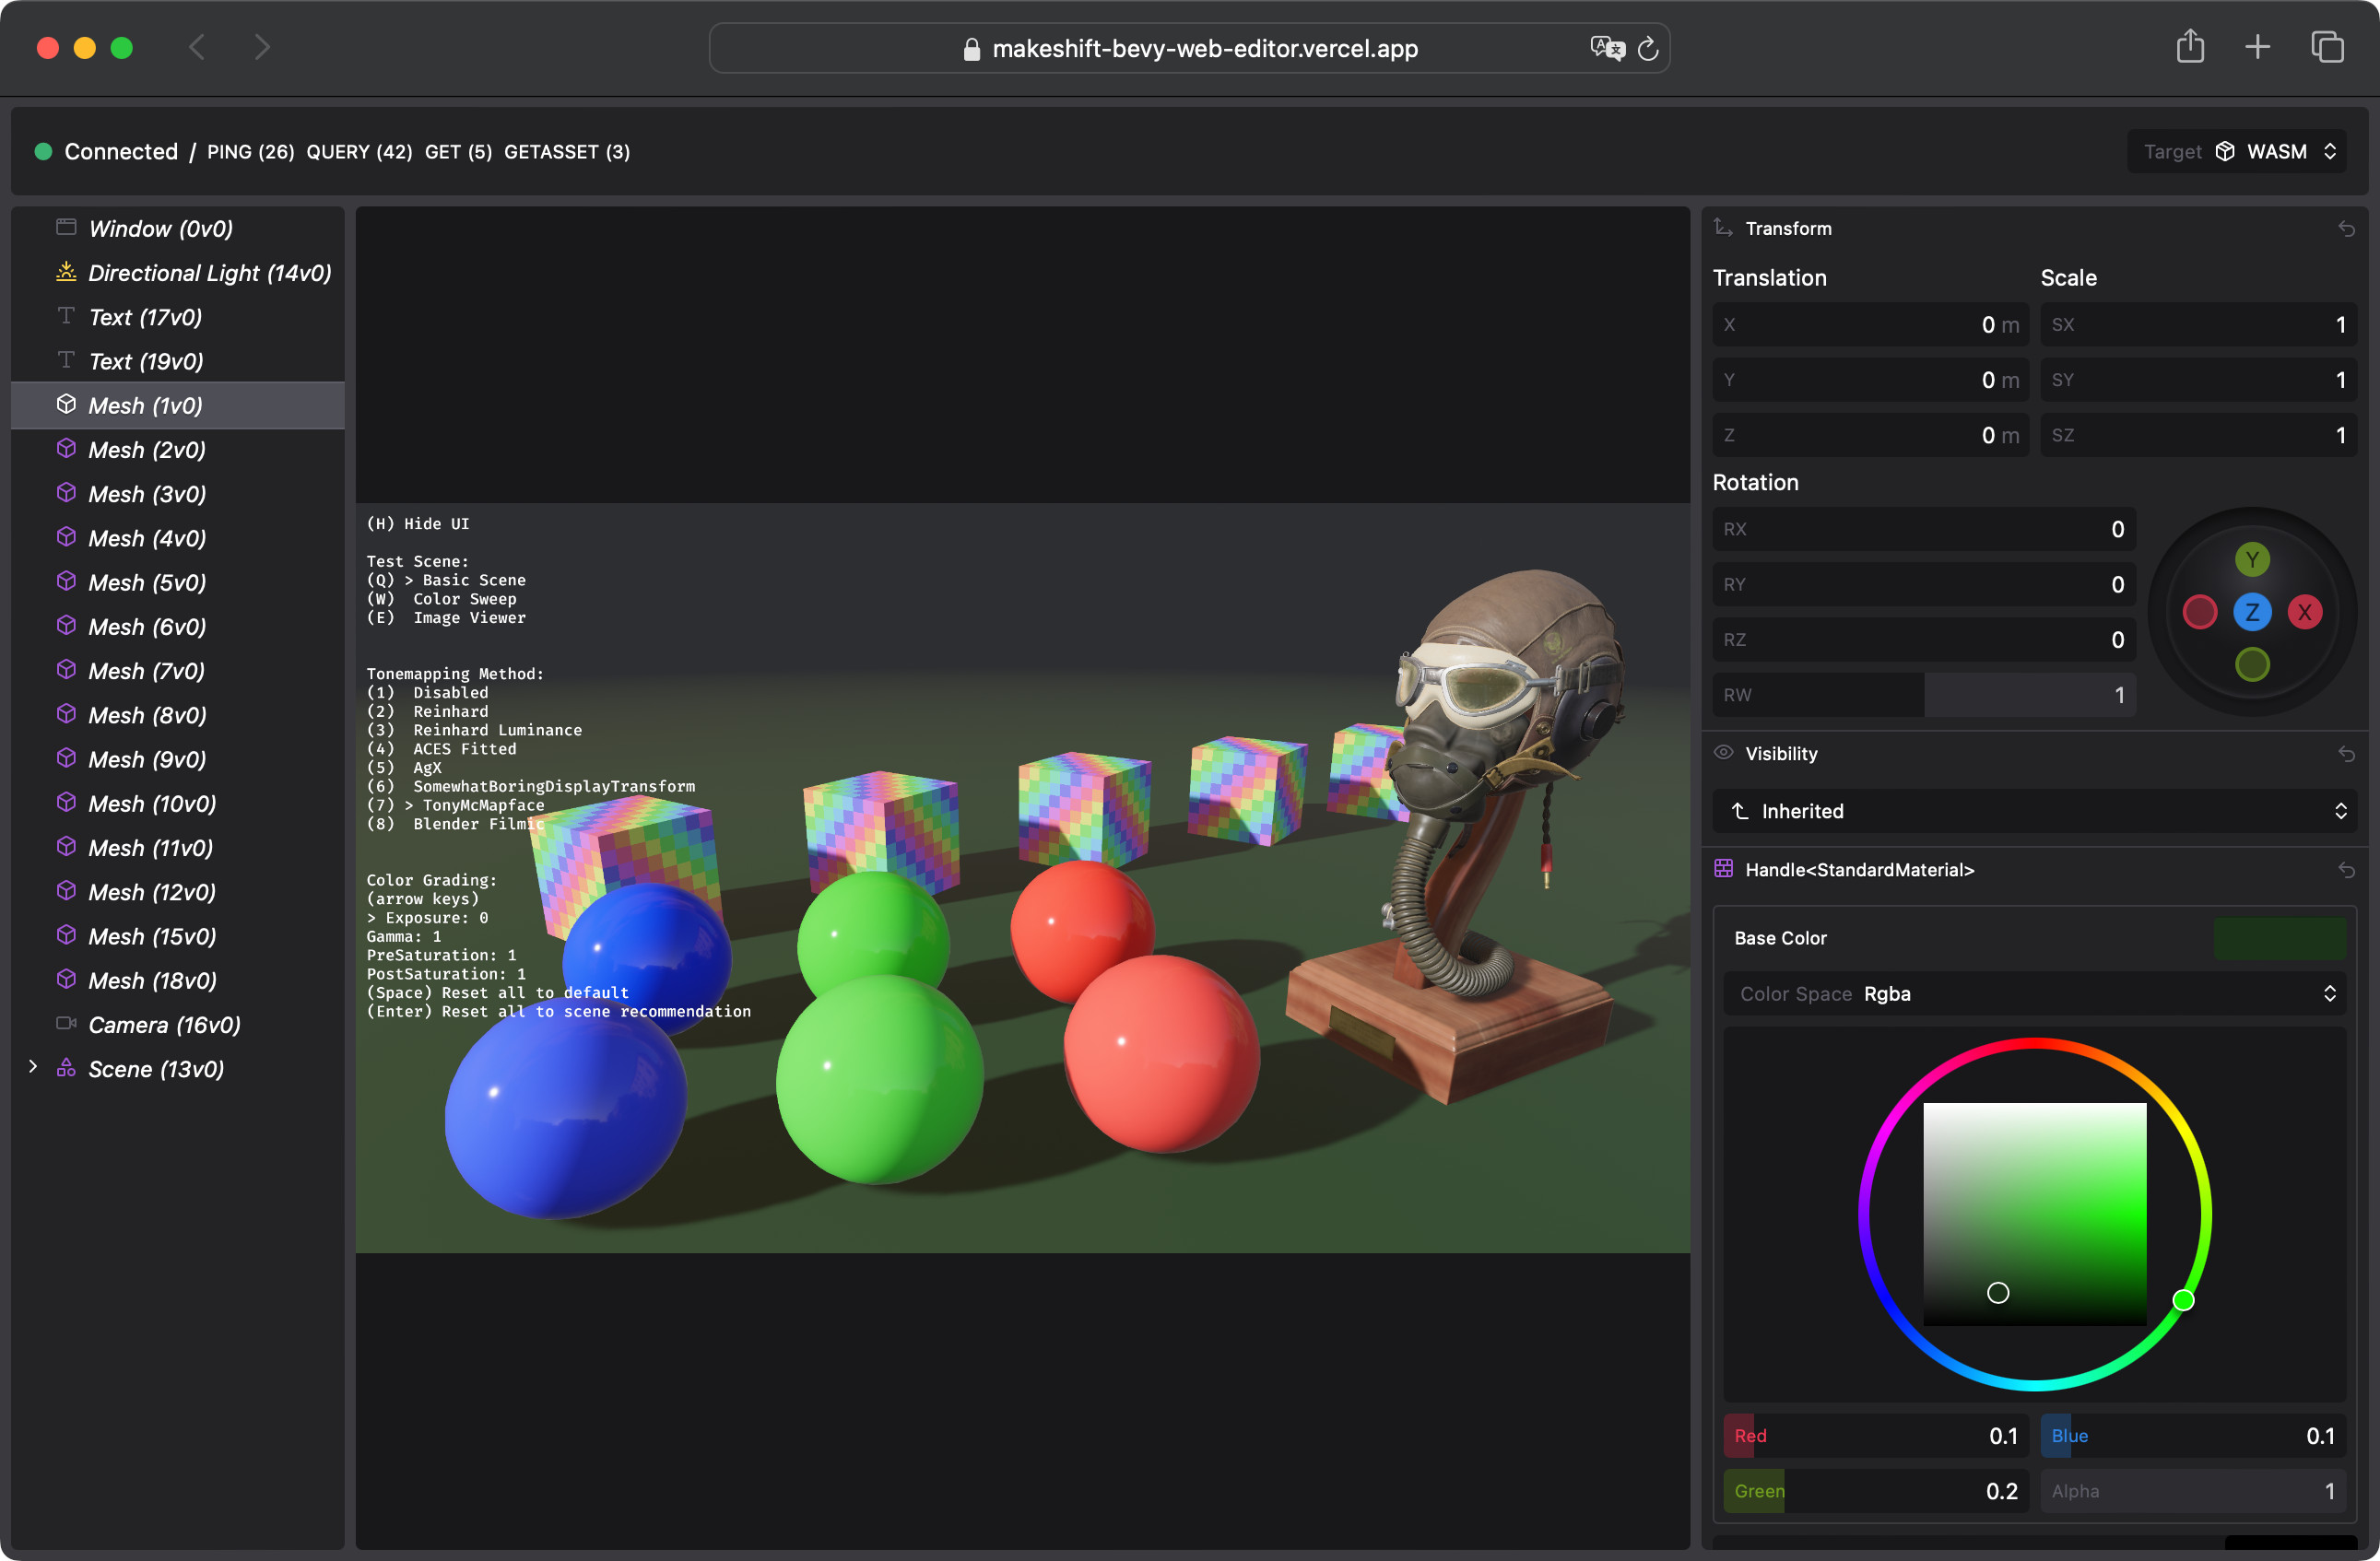The width and height of the screenshot is (2380, 1561).
Task: Reload page with the refresh icon
Action: [1648, 48]
